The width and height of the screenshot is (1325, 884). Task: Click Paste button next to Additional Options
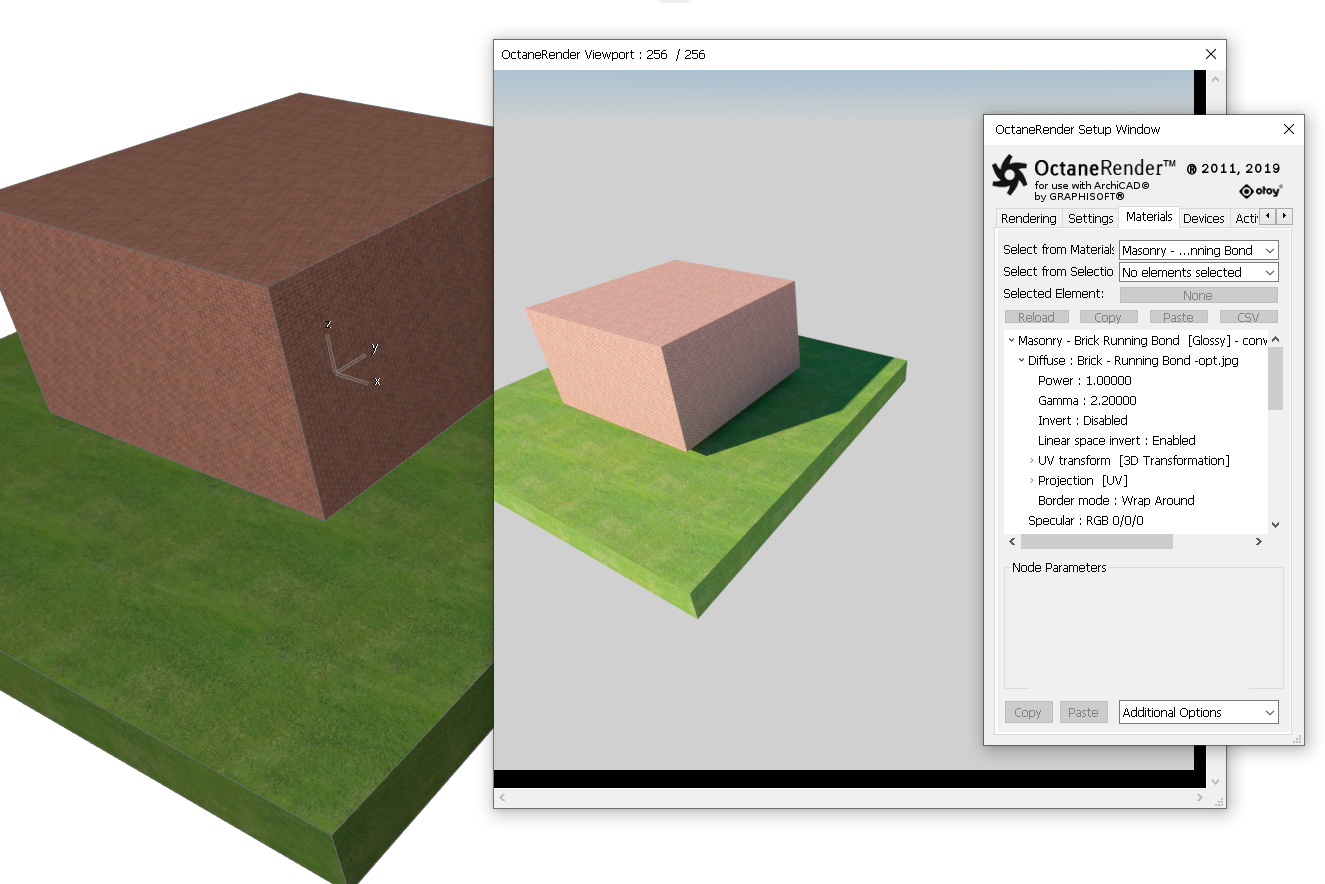click(x=1083, y=712)
